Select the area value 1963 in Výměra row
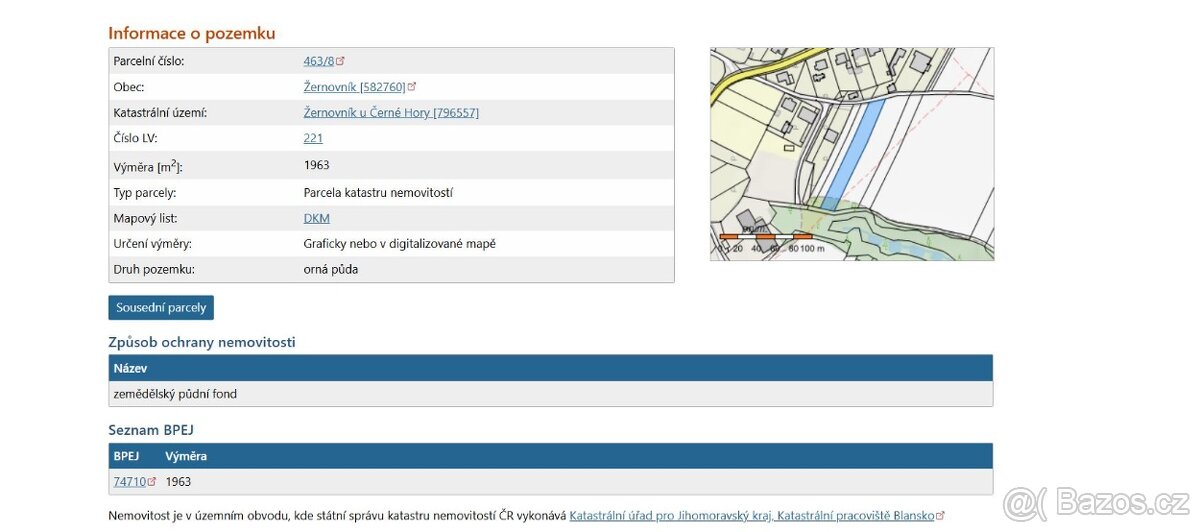This screenshot has height=532, width=1200. click(316, 165)
